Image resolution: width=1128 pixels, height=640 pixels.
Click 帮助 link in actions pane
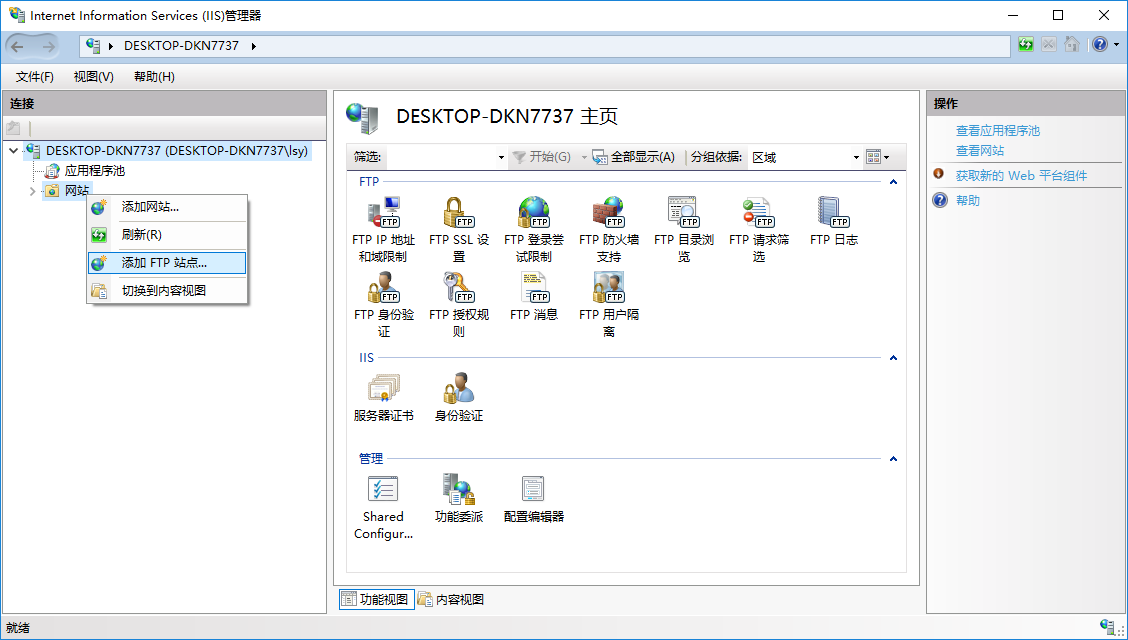pyautogui.click(x=968, y=201)
